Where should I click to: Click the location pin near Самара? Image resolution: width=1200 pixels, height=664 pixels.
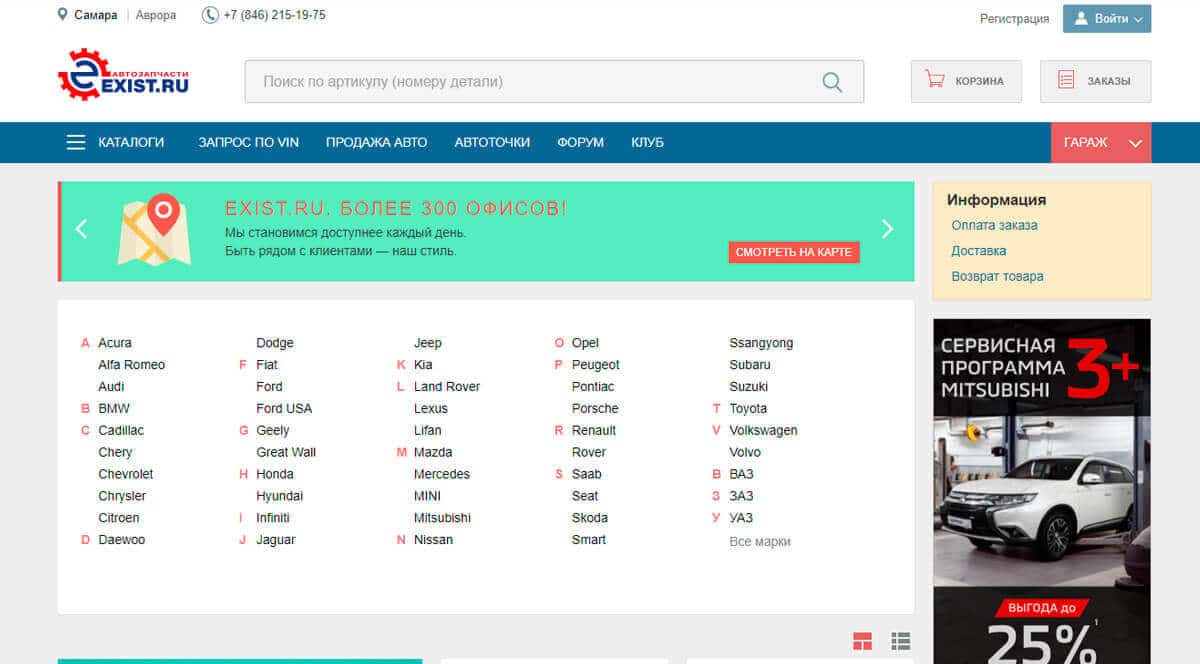point(63,15)
